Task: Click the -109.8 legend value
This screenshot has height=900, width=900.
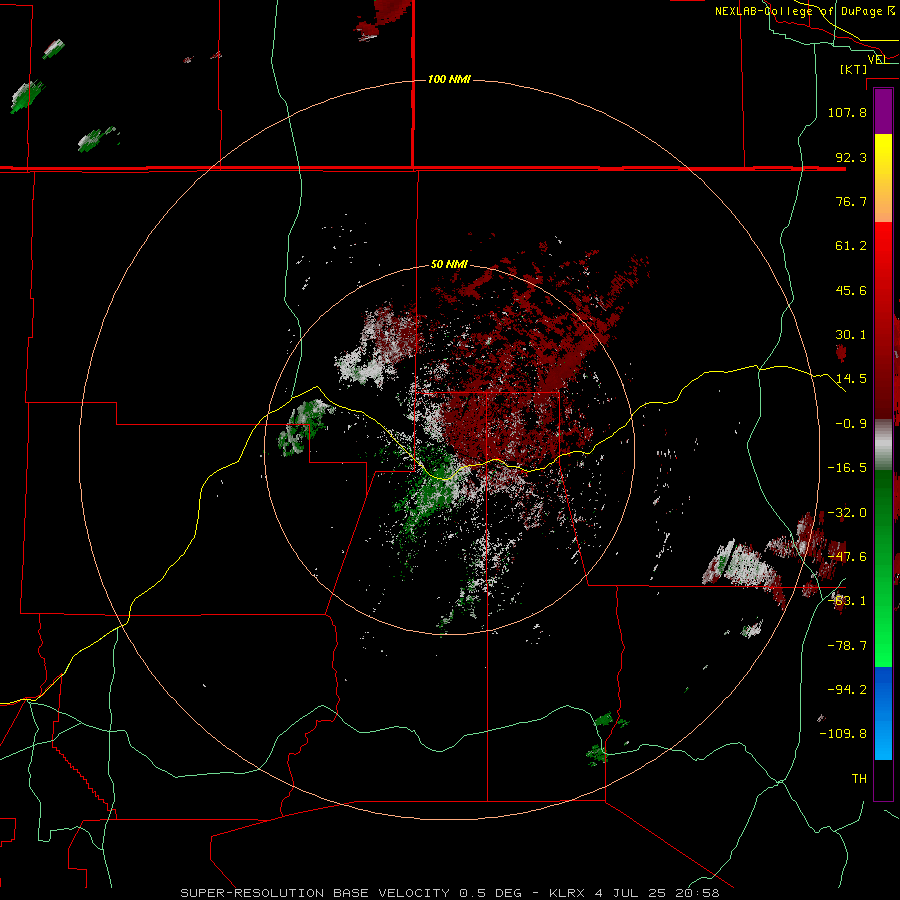Action: point(843,734)
